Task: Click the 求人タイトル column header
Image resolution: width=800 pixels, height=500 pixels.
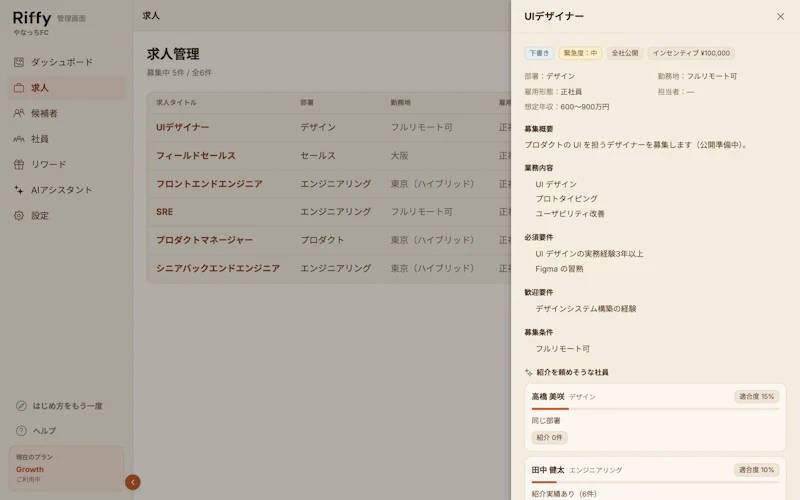Action: [176, 103]
